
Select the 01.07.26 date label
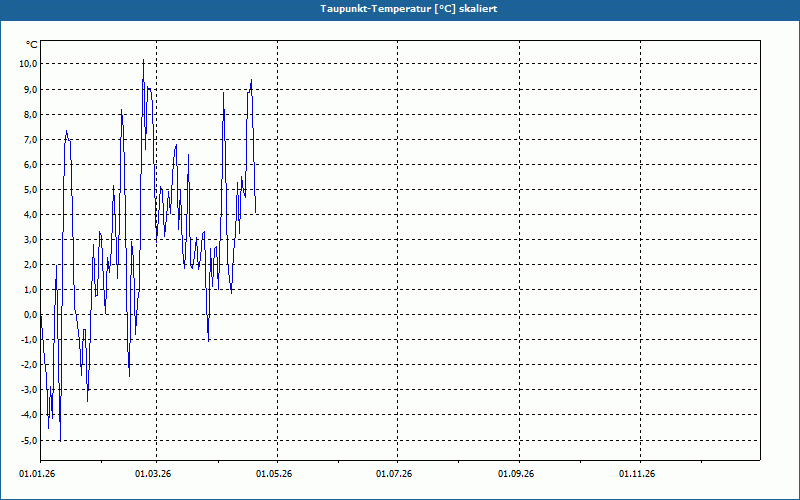[x=396, y=473]
